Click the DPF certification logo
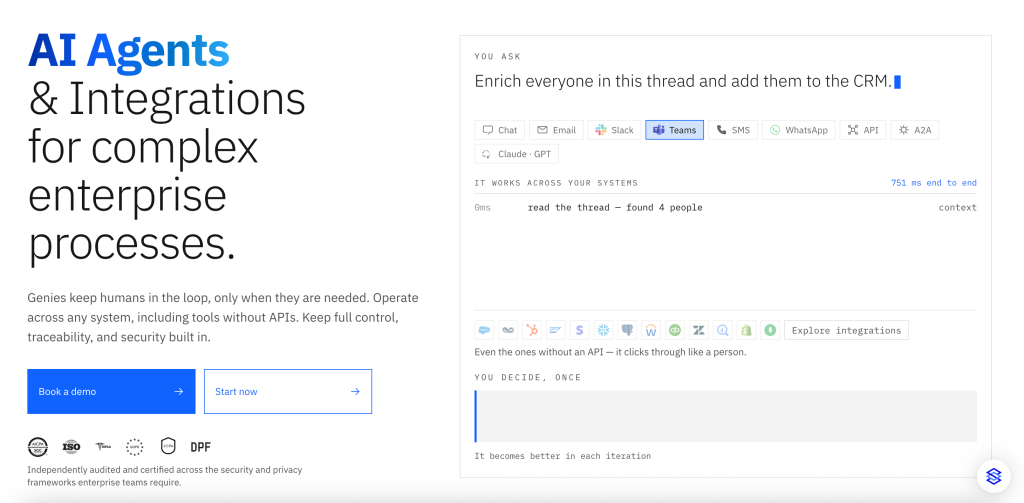 [x=200, y=447]
